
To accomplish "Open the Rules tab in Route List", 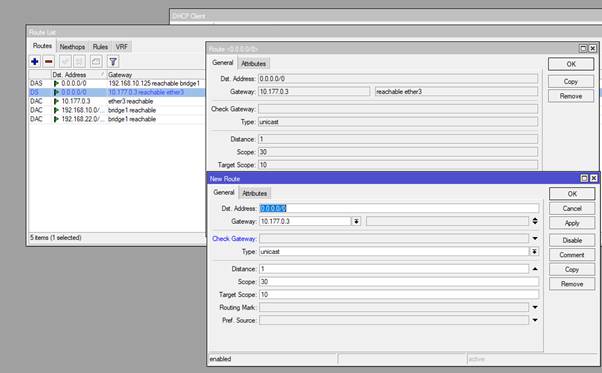I will pyautogui.click(x=100, y=47).
